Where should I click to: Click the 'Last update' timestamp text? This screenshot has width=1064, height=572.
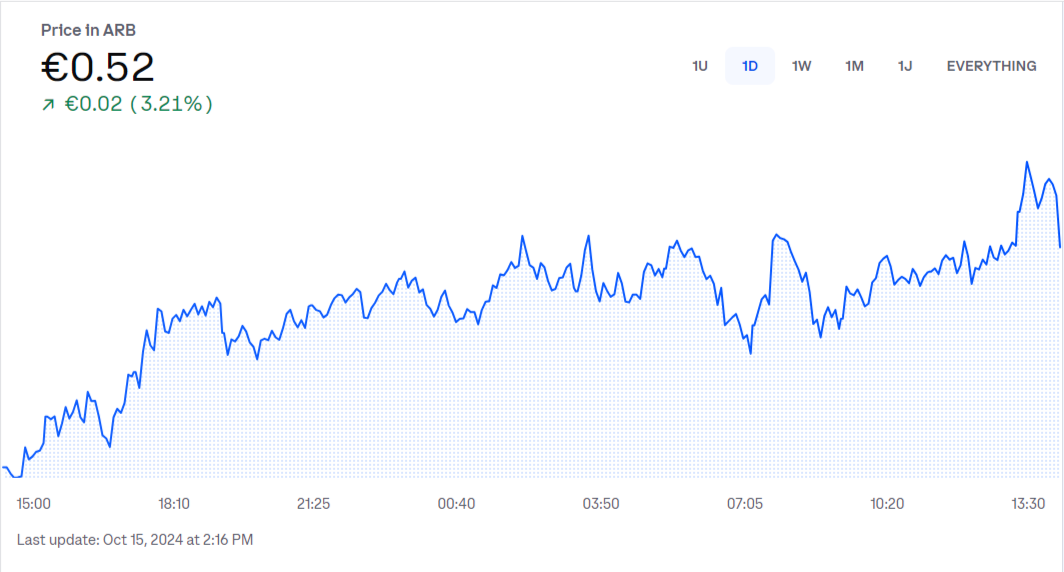135,540
